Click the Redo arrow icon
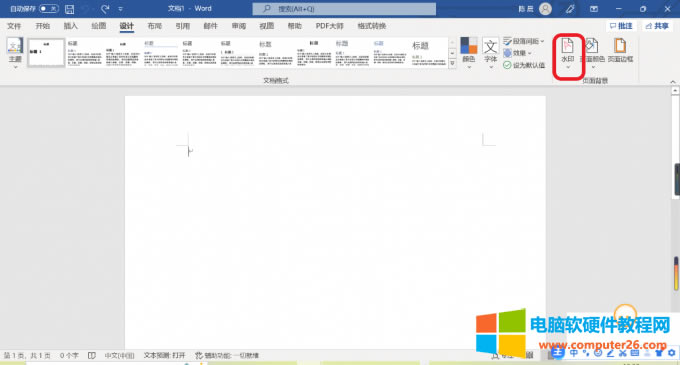The height and width of the screenshot is (365, 680). pyautogui.click(x=105, y=9)
